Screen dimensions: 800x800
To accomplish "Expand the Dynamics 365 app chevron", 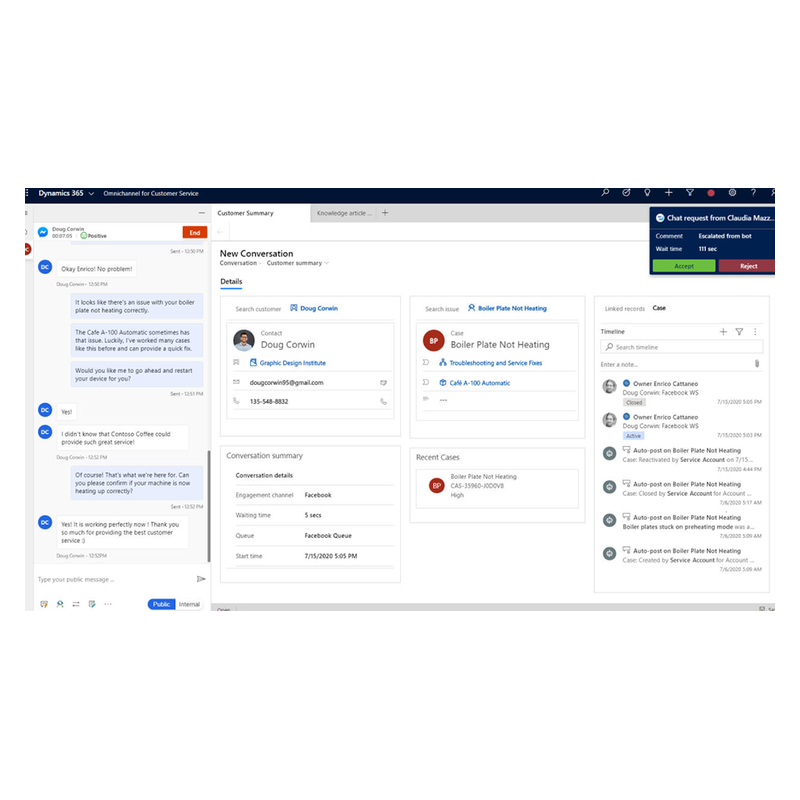I will (x=91, y=193).
